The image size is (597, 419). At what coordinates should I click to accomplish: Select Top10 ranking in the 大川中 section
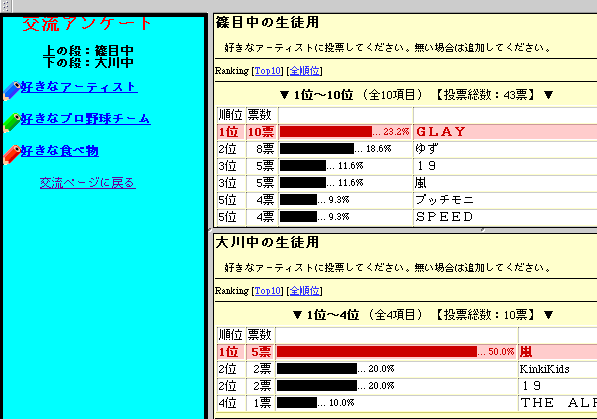click(x=268, y=291)
